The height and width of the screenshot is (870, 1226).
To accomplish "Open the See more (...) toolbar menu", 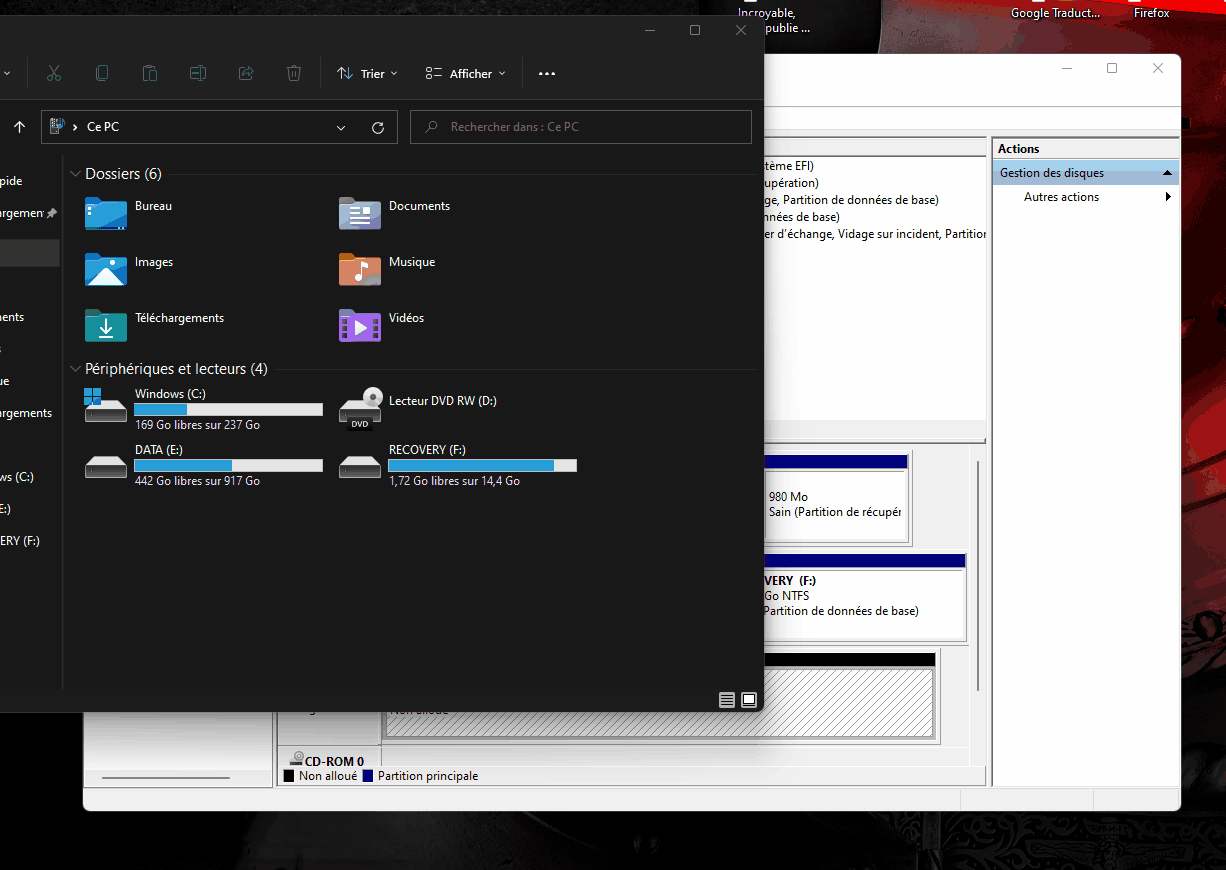I will (547, 73).
